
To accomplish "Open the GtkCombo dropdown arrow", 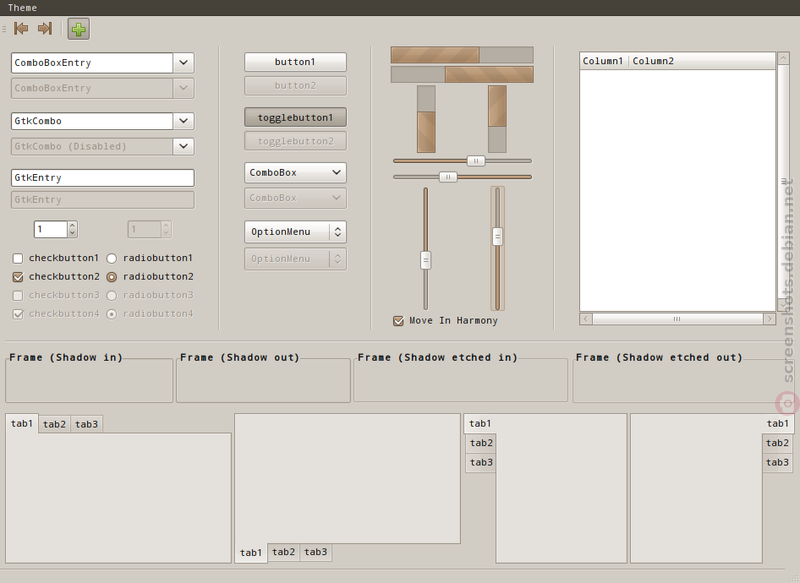I will [184, 121].
